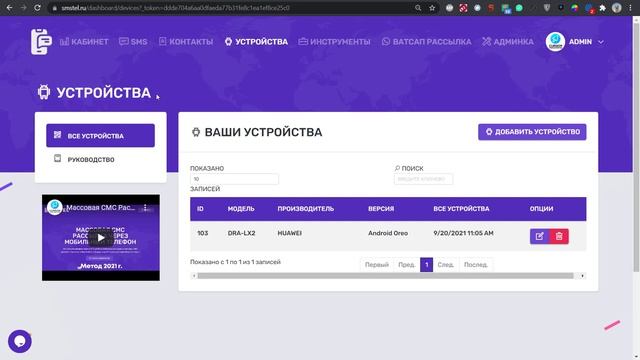
Task: Click the table scrollbar's left arrow
Action: pyautogui.click(x=194, y=276)
